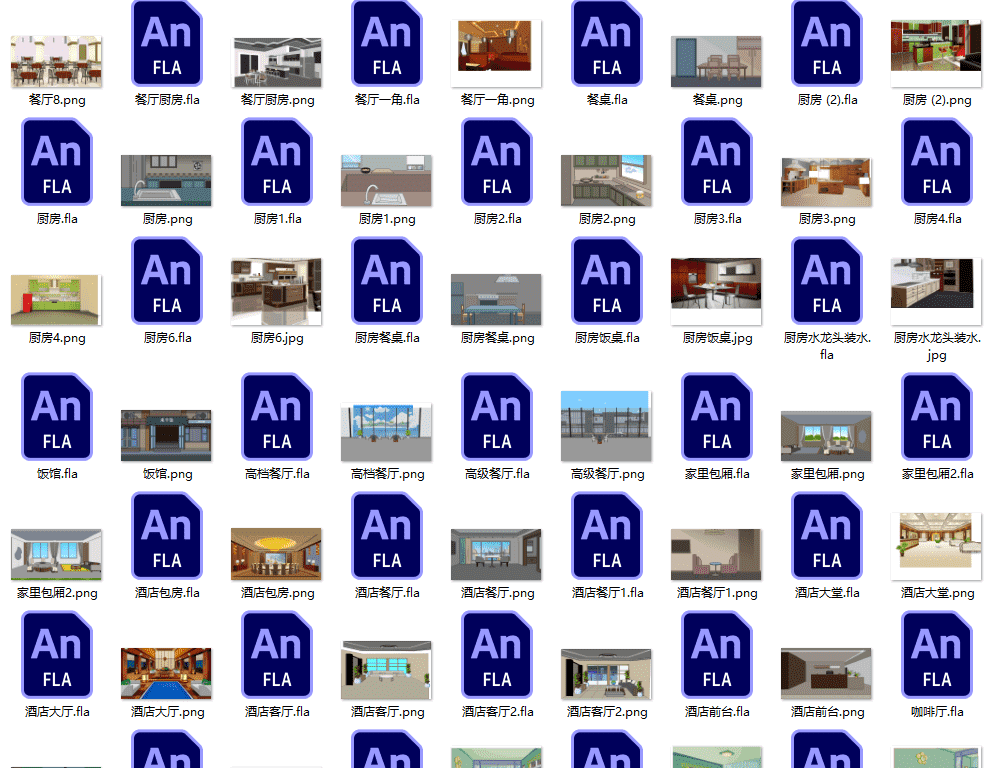This screenshot has height=768, width=987.
Task: Click the 餐桌.fla Animate file icon
Action: tap(607, 43)
